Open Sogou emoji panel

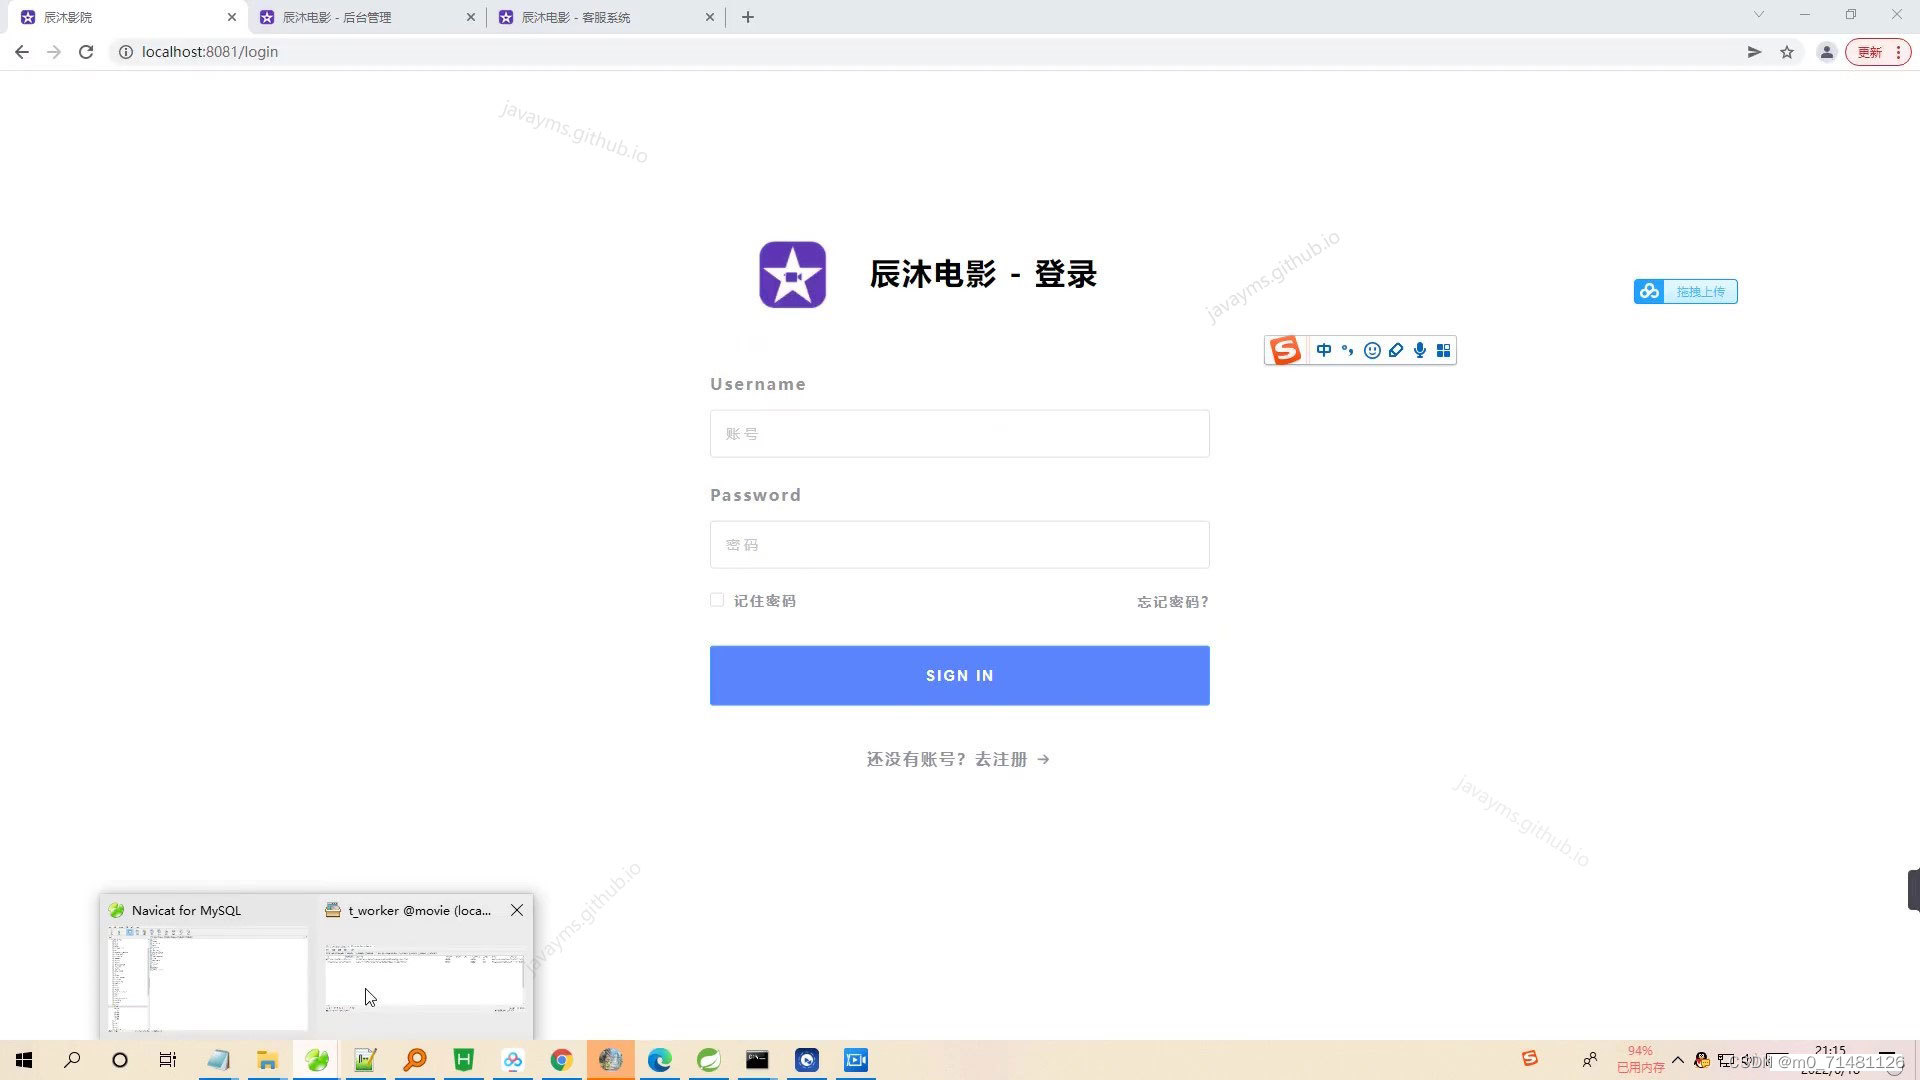pyautogui.click(x=1372, y=350)
